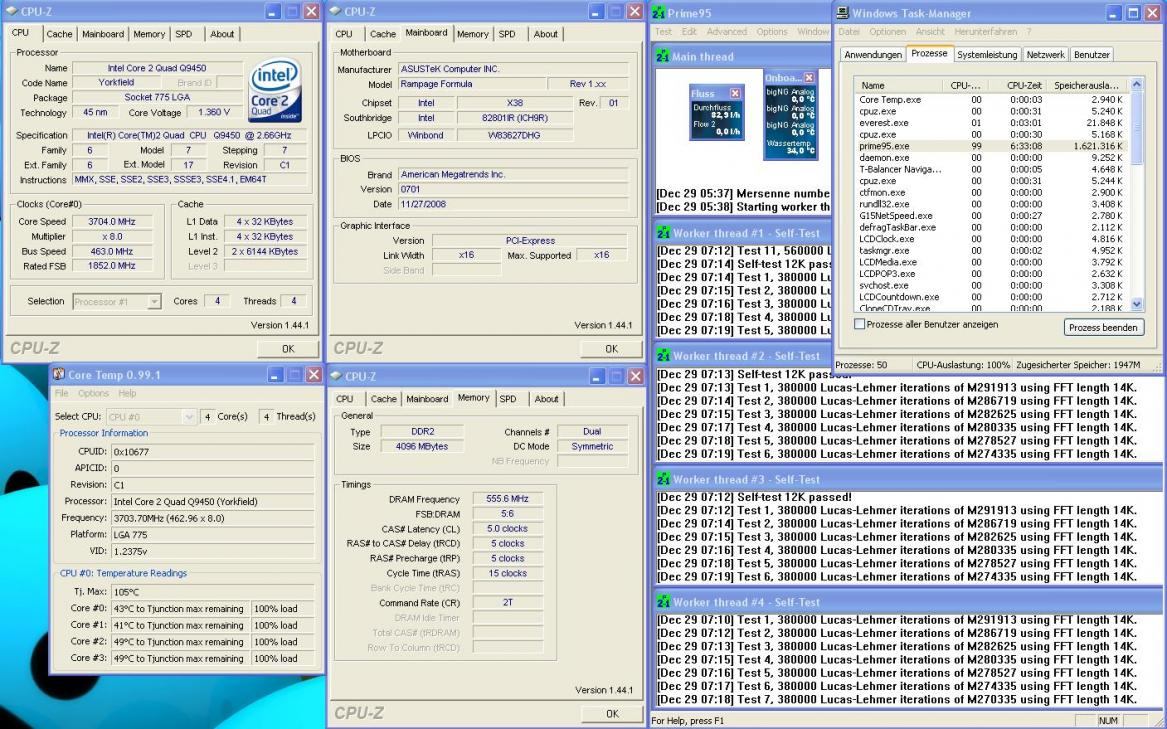Screen dimensions: 1167x729
Task: Click the Windows Task-Manager title icon
Action: coord(843,13)
